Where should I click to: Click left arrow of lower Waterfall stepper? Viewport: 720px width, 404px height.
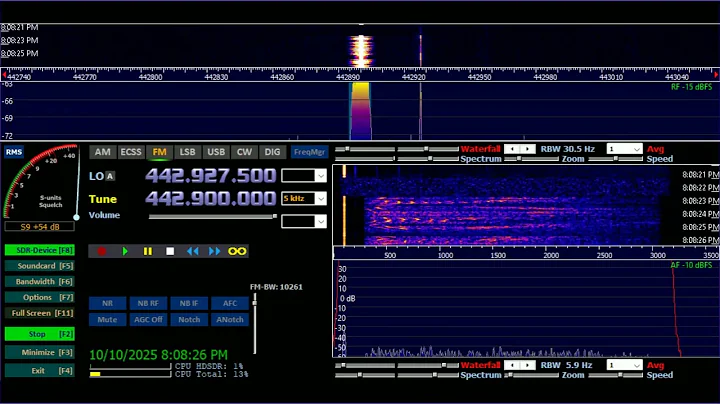[x=512, y=365]
